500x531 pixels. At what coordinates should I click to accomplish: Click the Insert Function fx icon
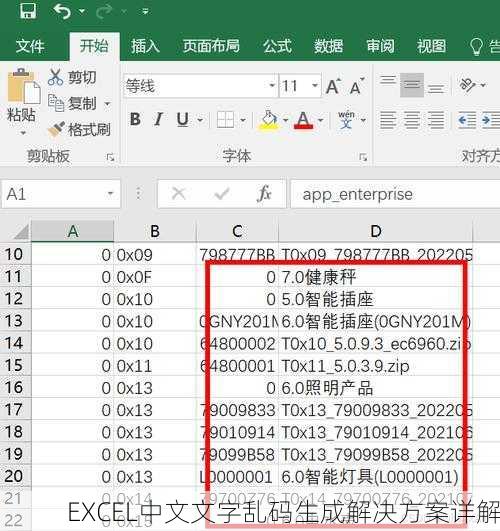pyautogui.click(x=264, y=194)
